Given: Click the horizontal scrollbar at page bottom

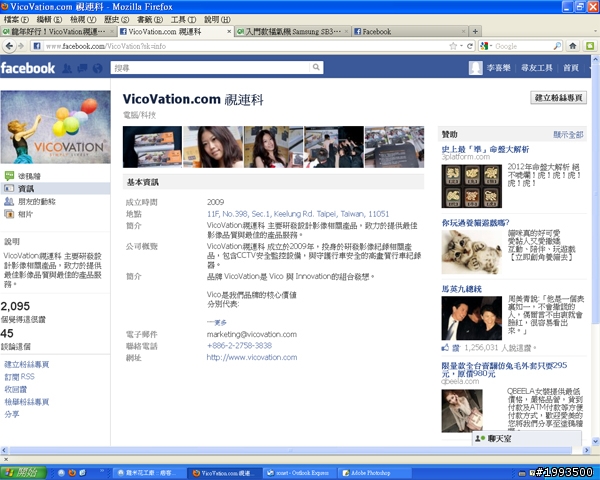Looking at the screenshot, I should coord(290,450).
